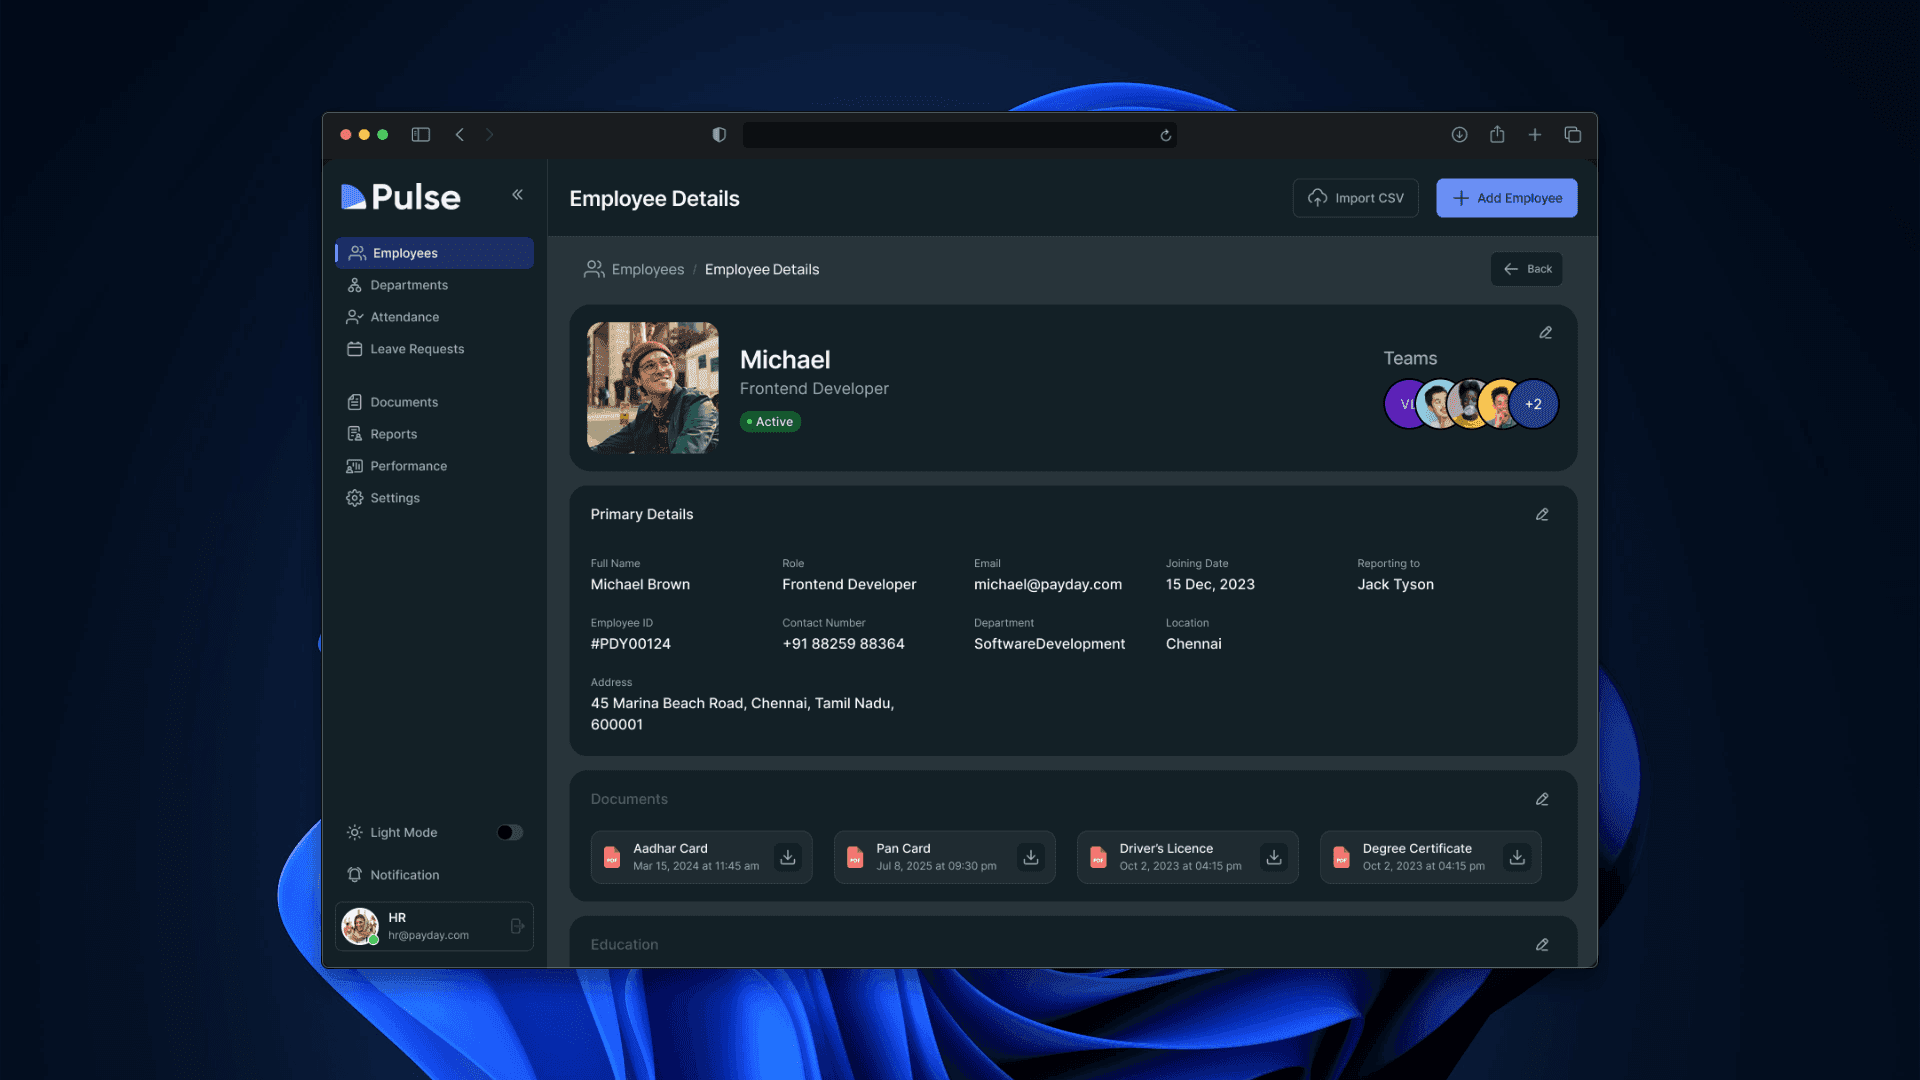
Task: Click the +2 more team members badge
Action: [x=1533, y=404]
